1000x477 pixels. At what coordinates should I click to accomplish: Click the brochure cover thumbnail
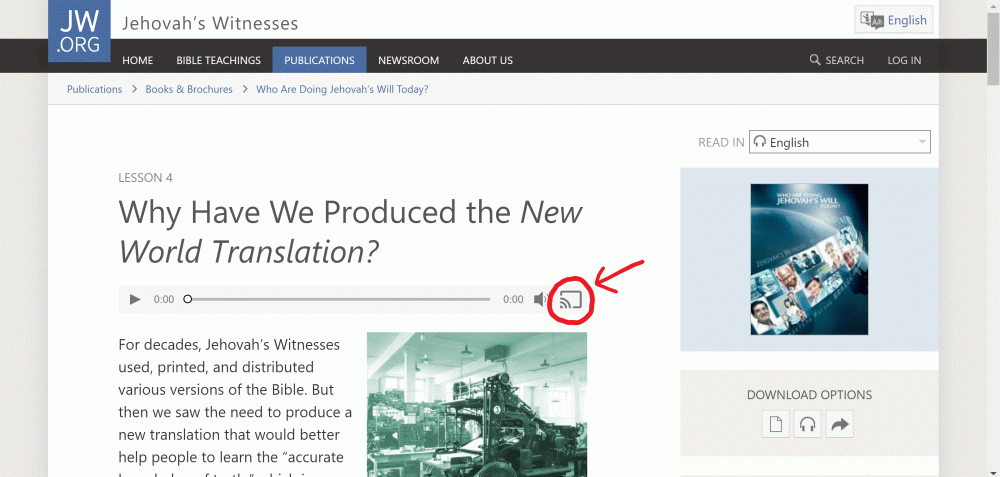[809, 259]
